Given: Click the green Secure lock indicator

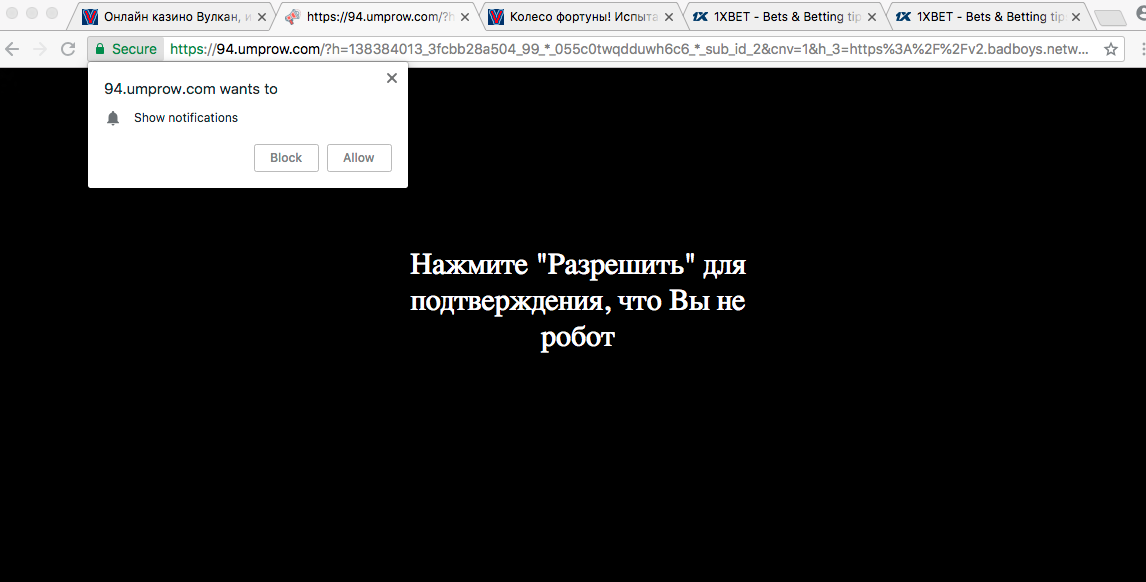Looking at the screenshot, I should pos(126,49).
